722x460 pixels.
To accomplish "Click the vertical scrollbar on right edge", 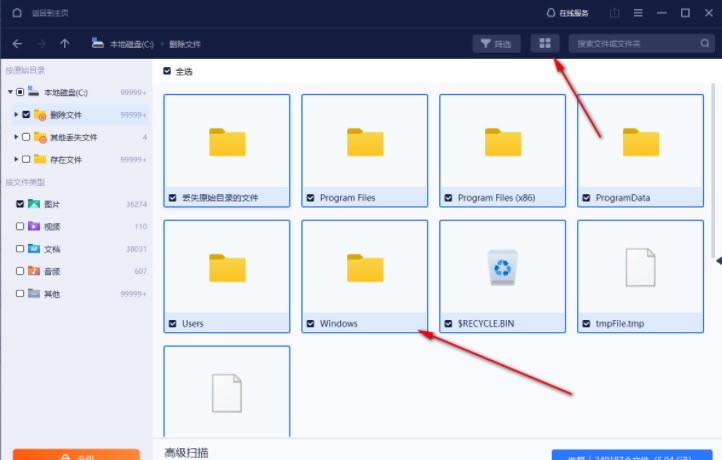I will (x=713, y=170).
